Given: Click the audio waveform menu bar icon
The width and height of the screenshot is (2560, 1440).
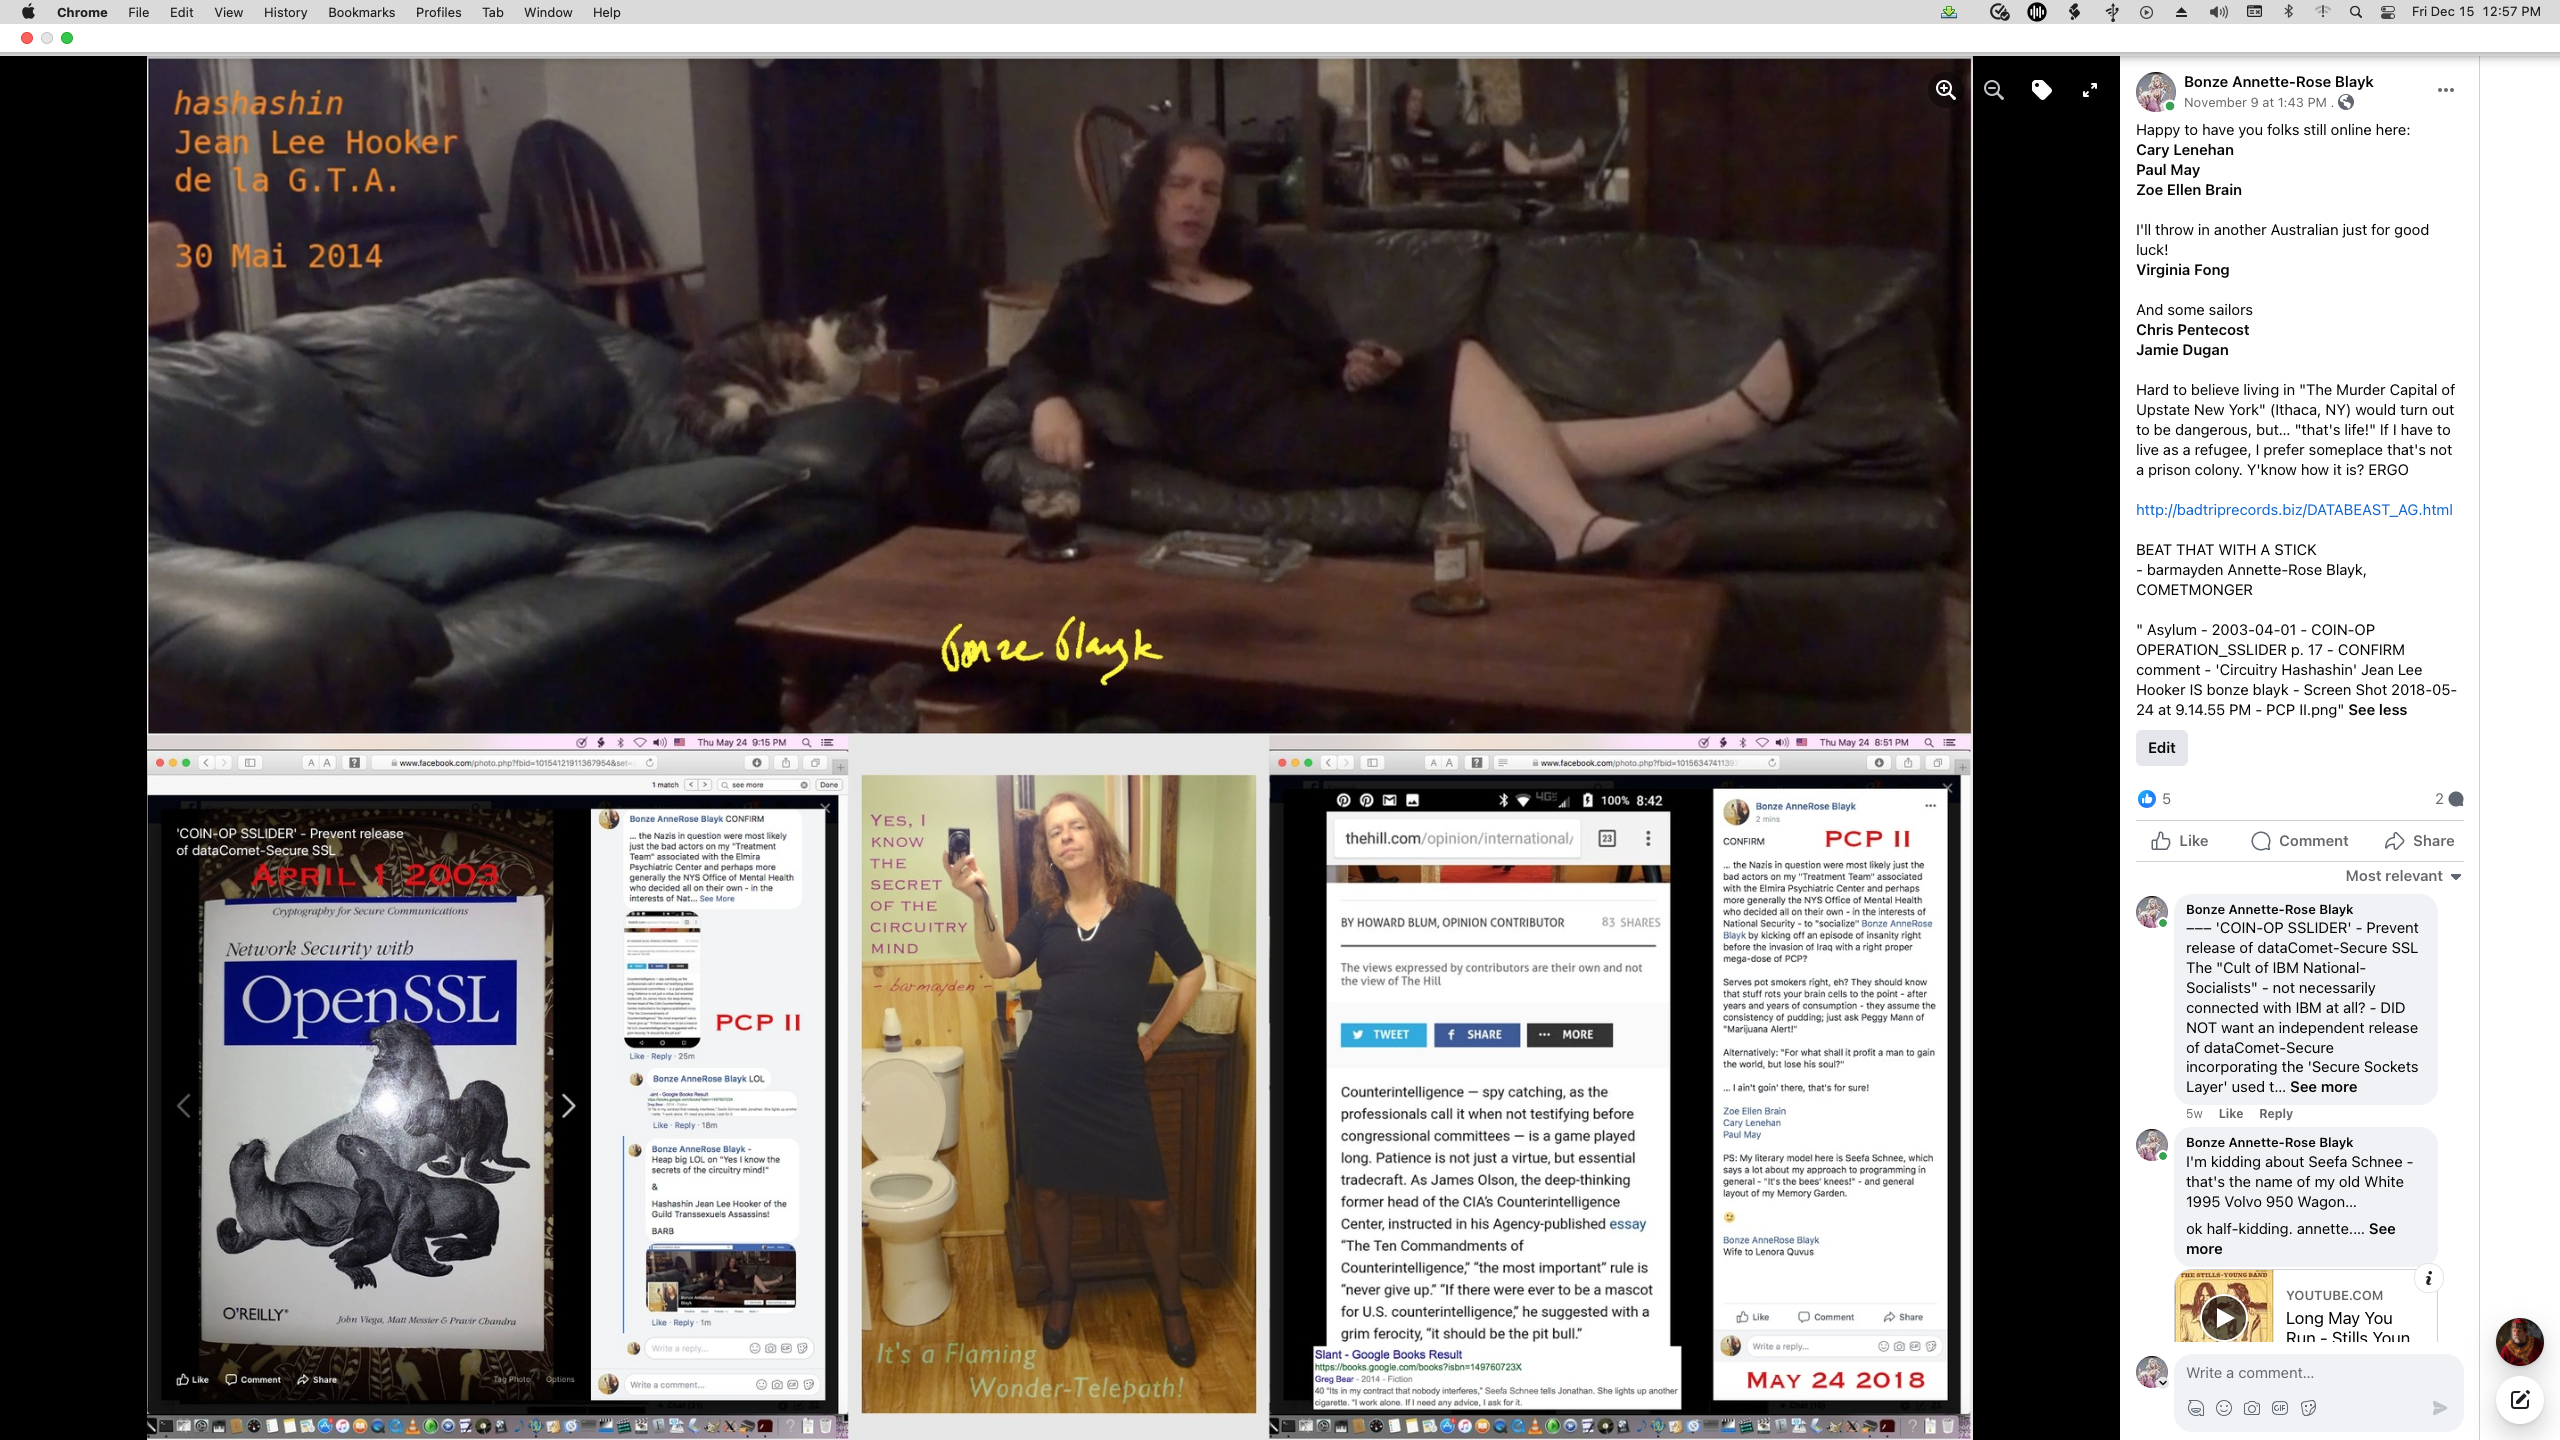Looking at the screenshot, I should (x=2037, y=12).
